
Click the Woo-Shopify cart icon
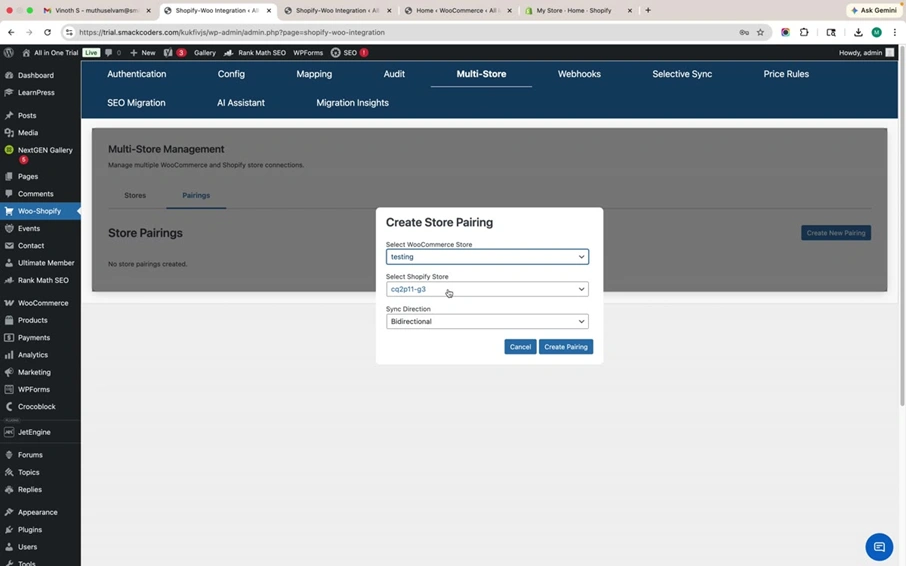tap(9, 211)
